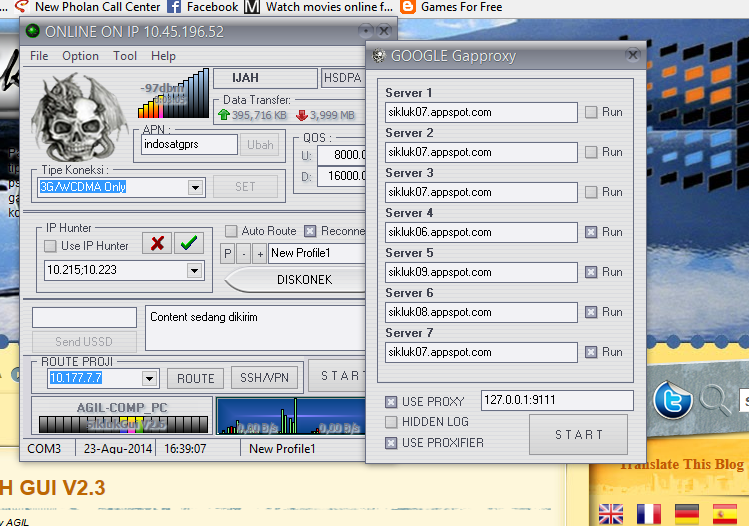
Task: Click the dragon skull logo image
Action: click(x=79, y=117)
